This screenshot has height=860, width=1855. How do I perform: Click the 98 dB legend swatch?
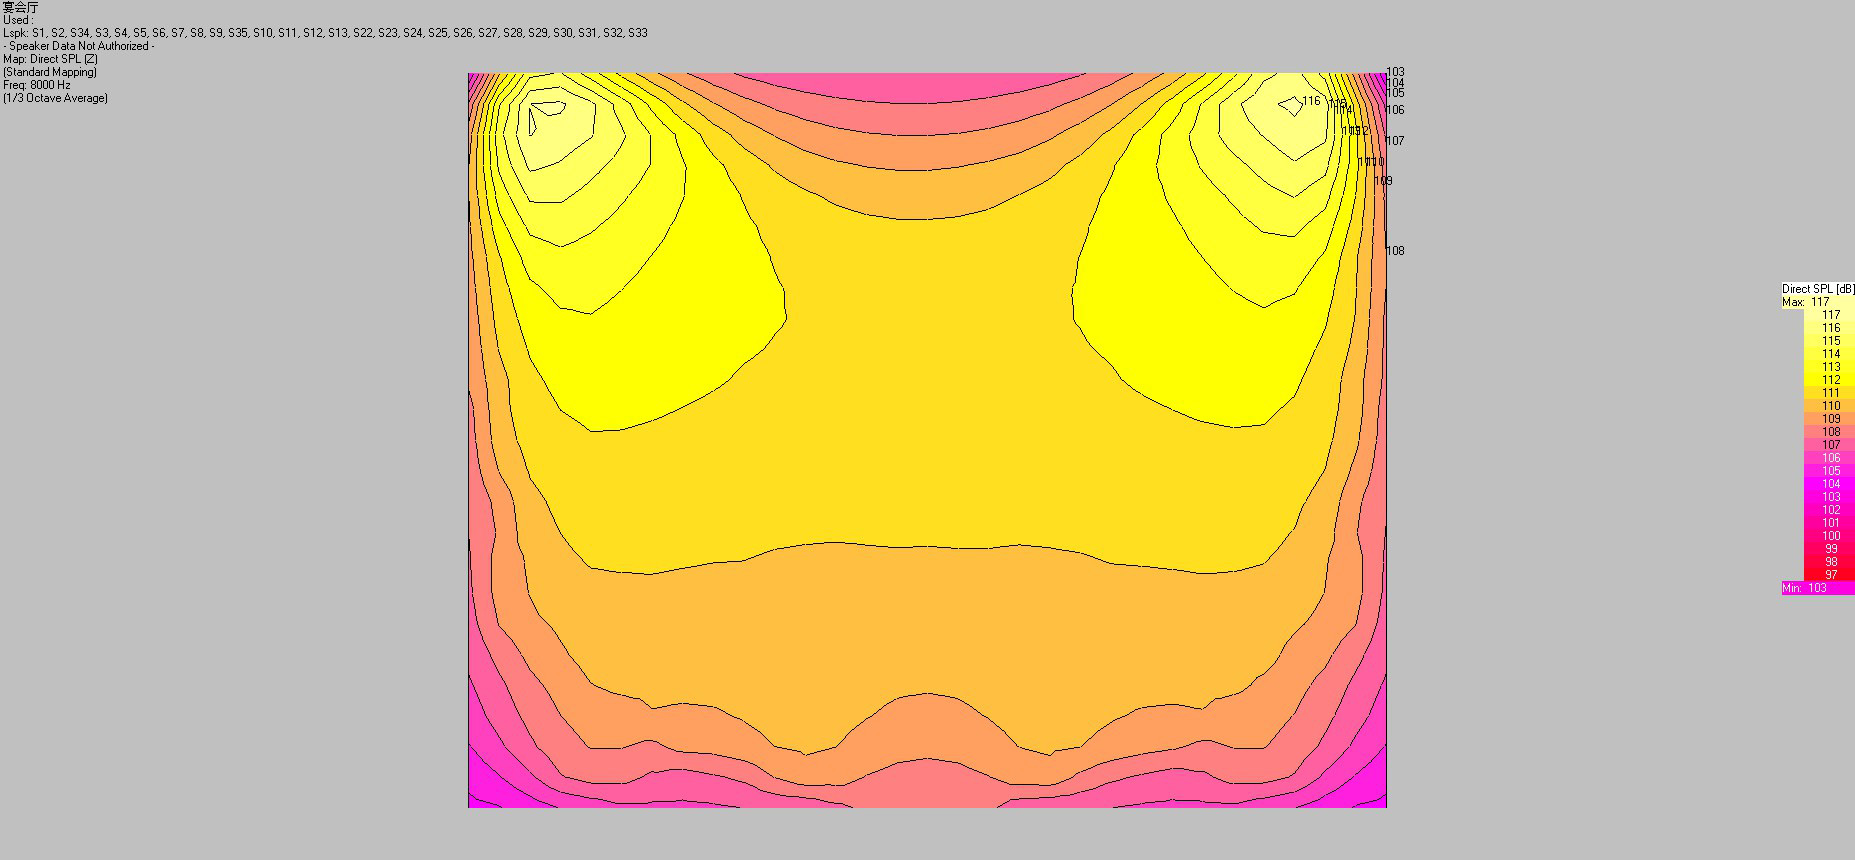pyautogui.click(x=1829, y=562)
